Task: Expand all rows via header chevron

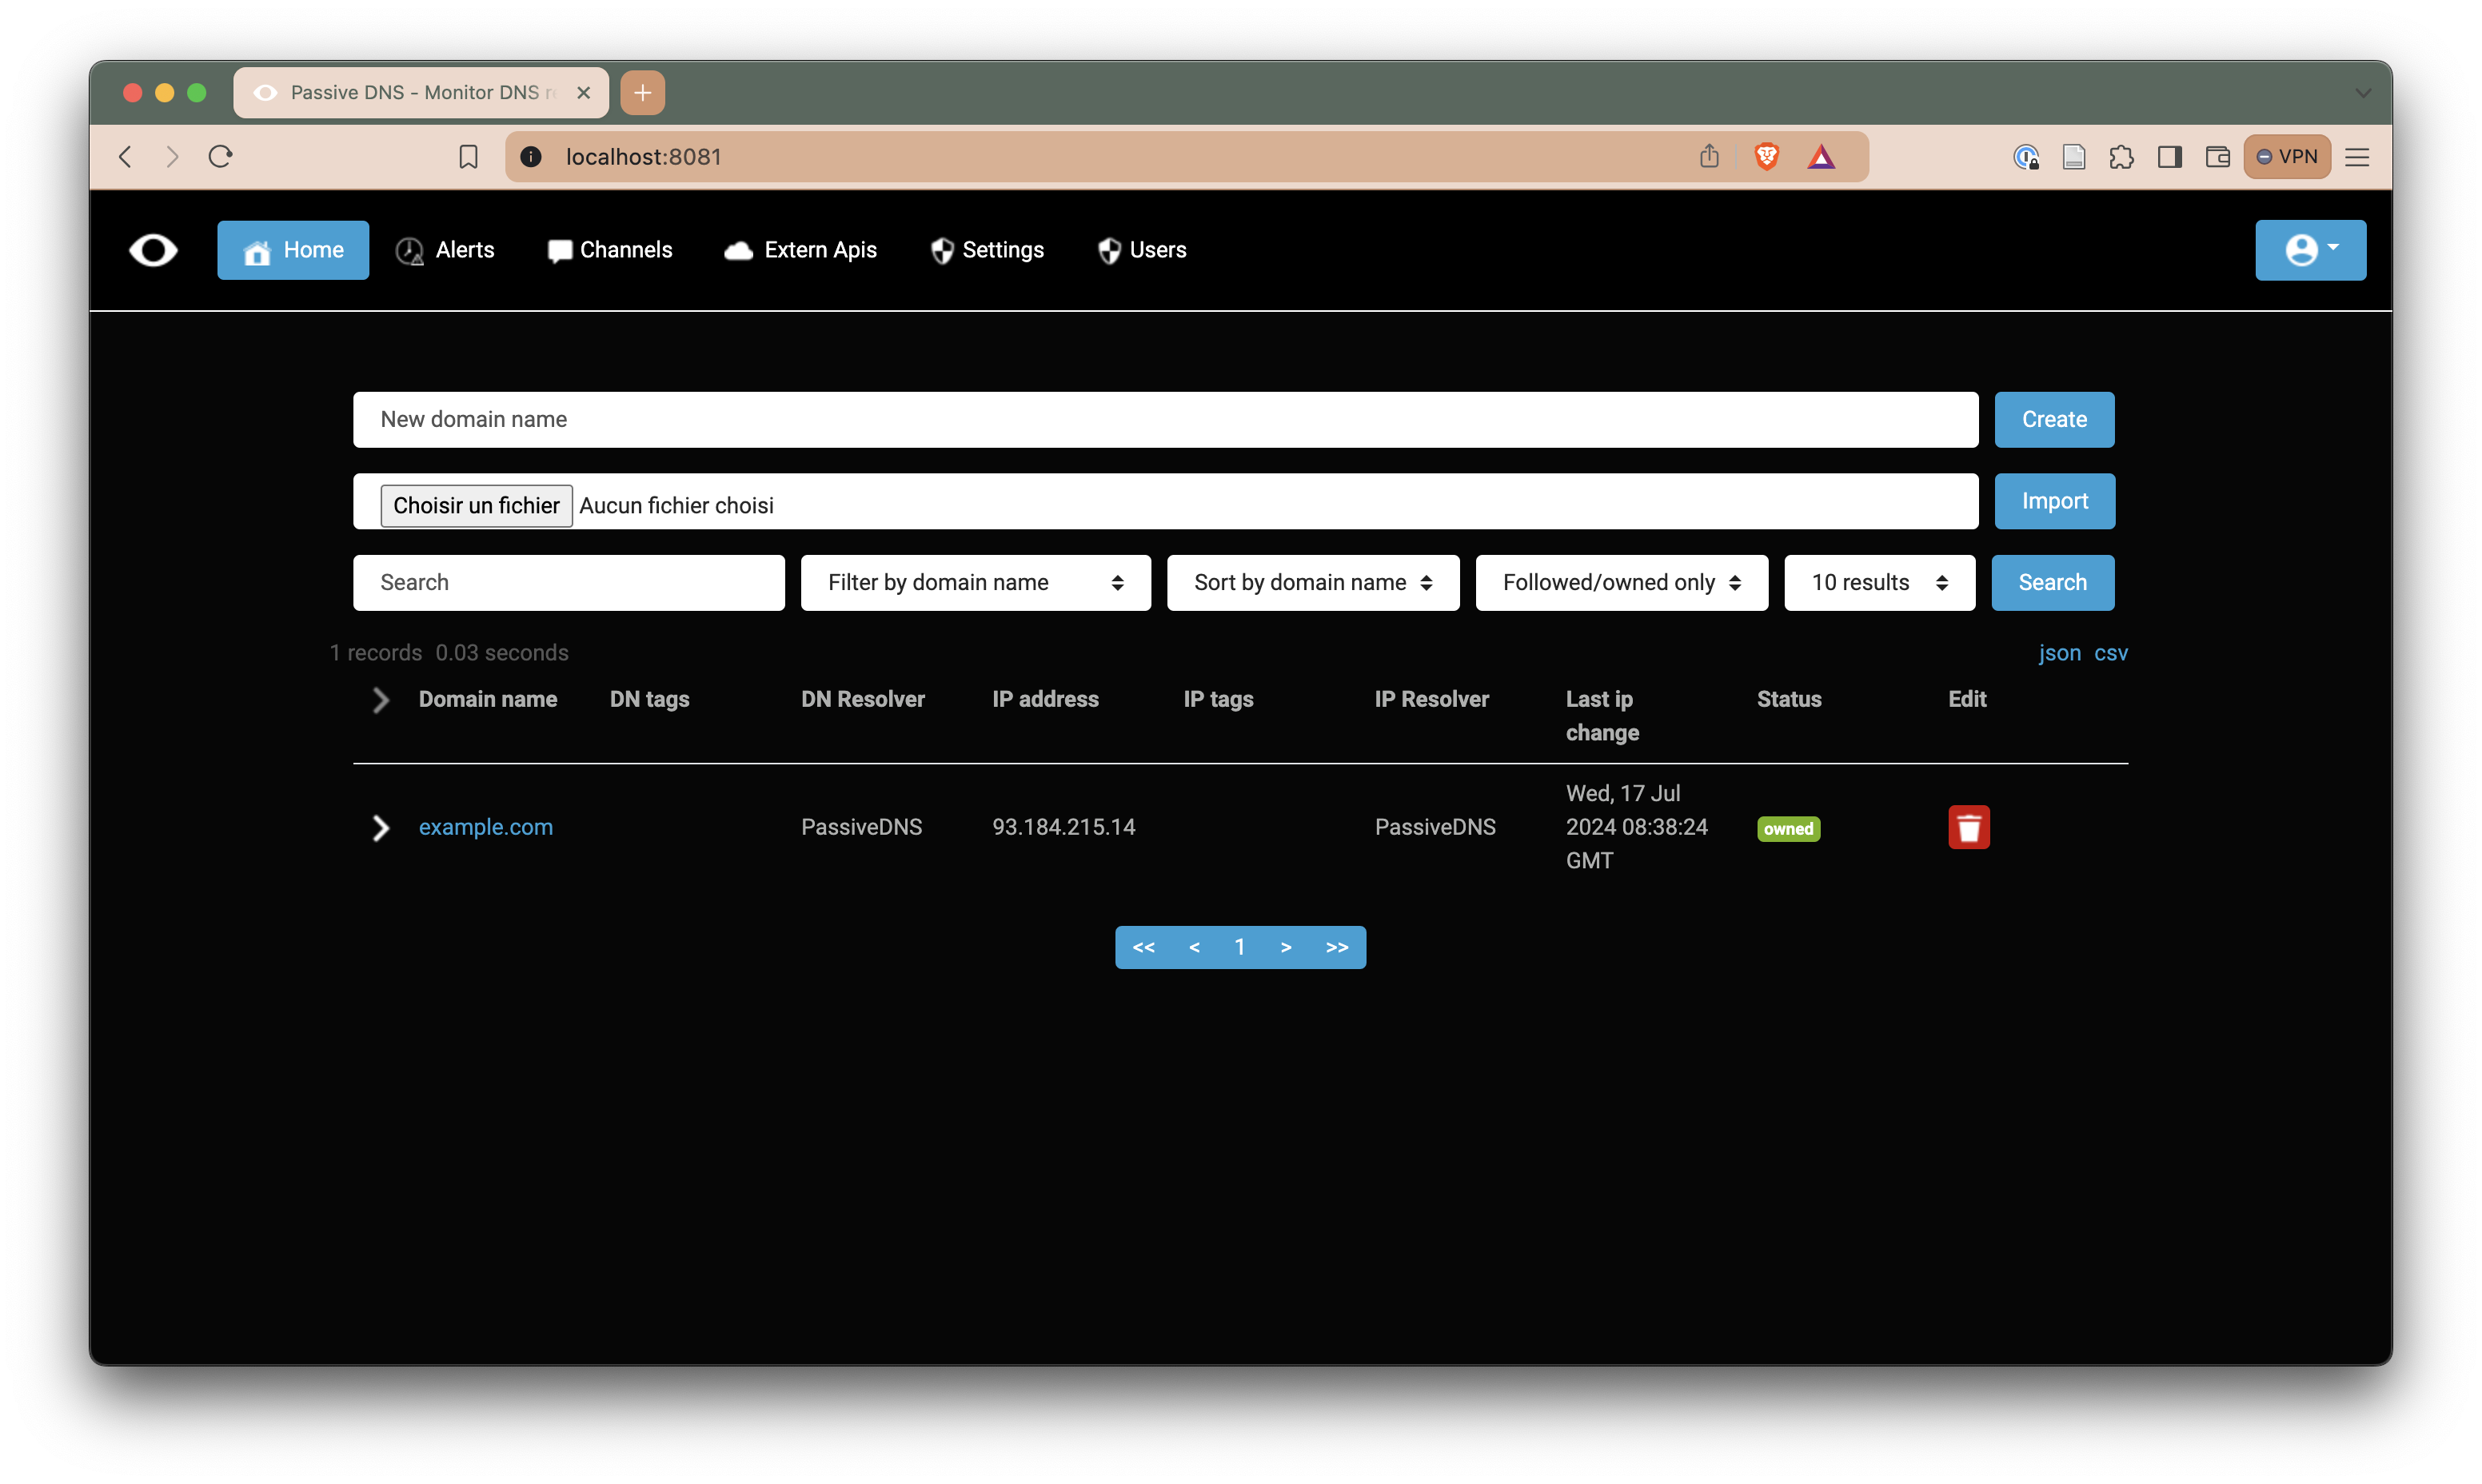Action: point(380,700)
